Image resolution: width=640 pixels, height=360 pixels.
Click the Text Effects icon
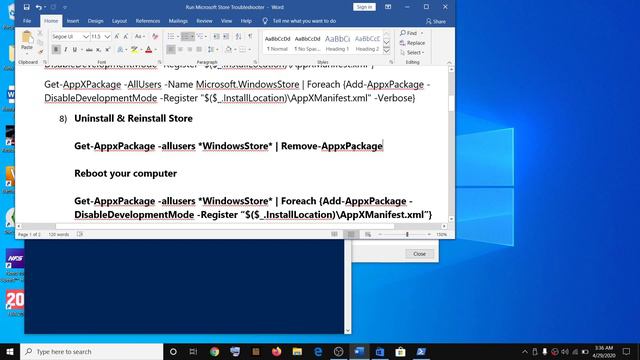coord(120,49)
